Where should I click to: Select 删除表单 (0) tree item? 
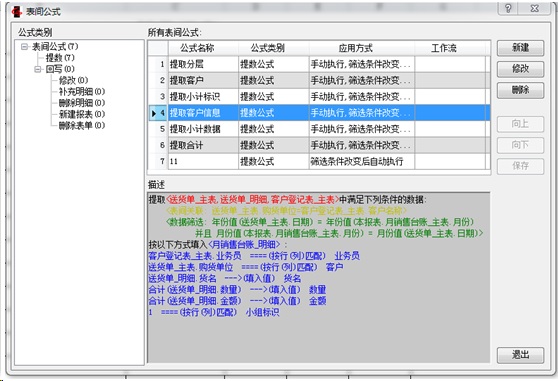82,125
